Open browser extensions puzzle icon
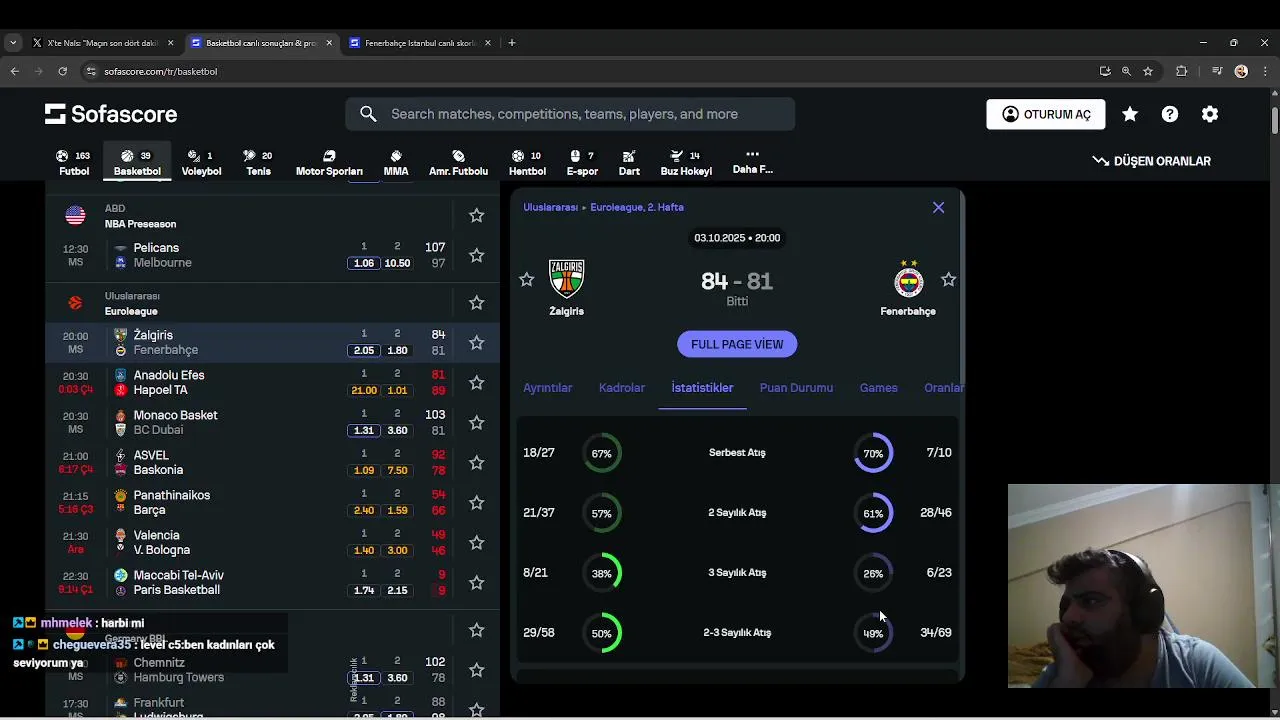The image size is (1280, 720). (1182, 71)
